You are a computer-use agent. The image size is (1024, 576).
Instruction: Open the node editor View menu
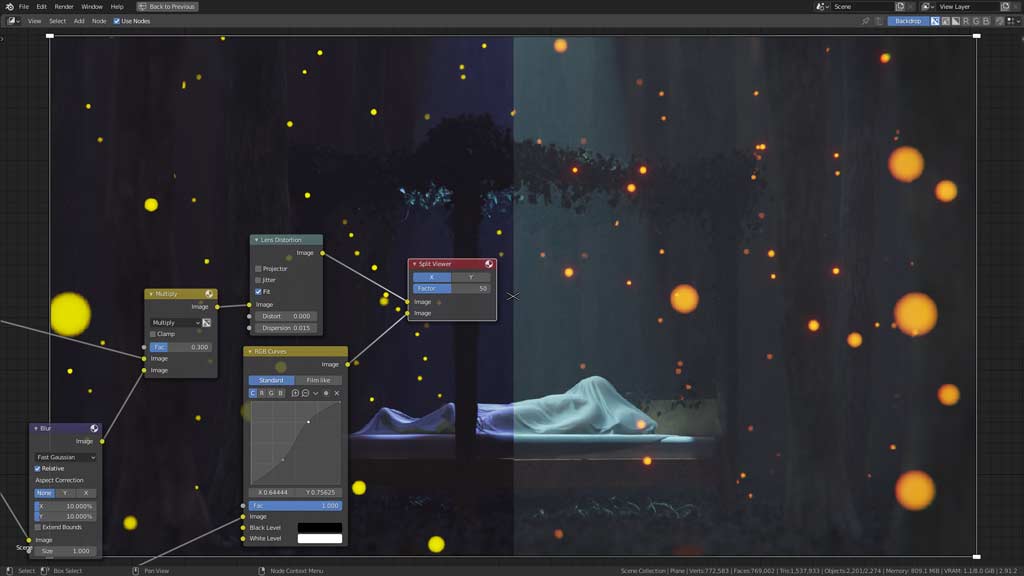point(34,21)
